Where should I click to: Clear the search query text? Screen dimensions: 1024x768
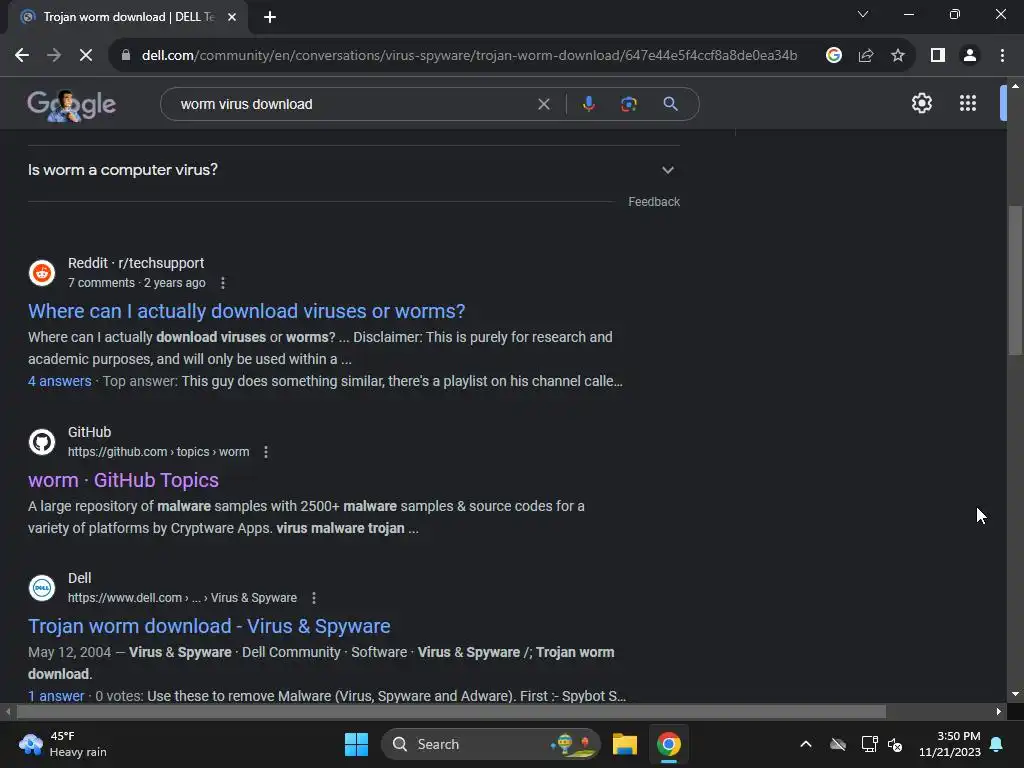(543, 104)
